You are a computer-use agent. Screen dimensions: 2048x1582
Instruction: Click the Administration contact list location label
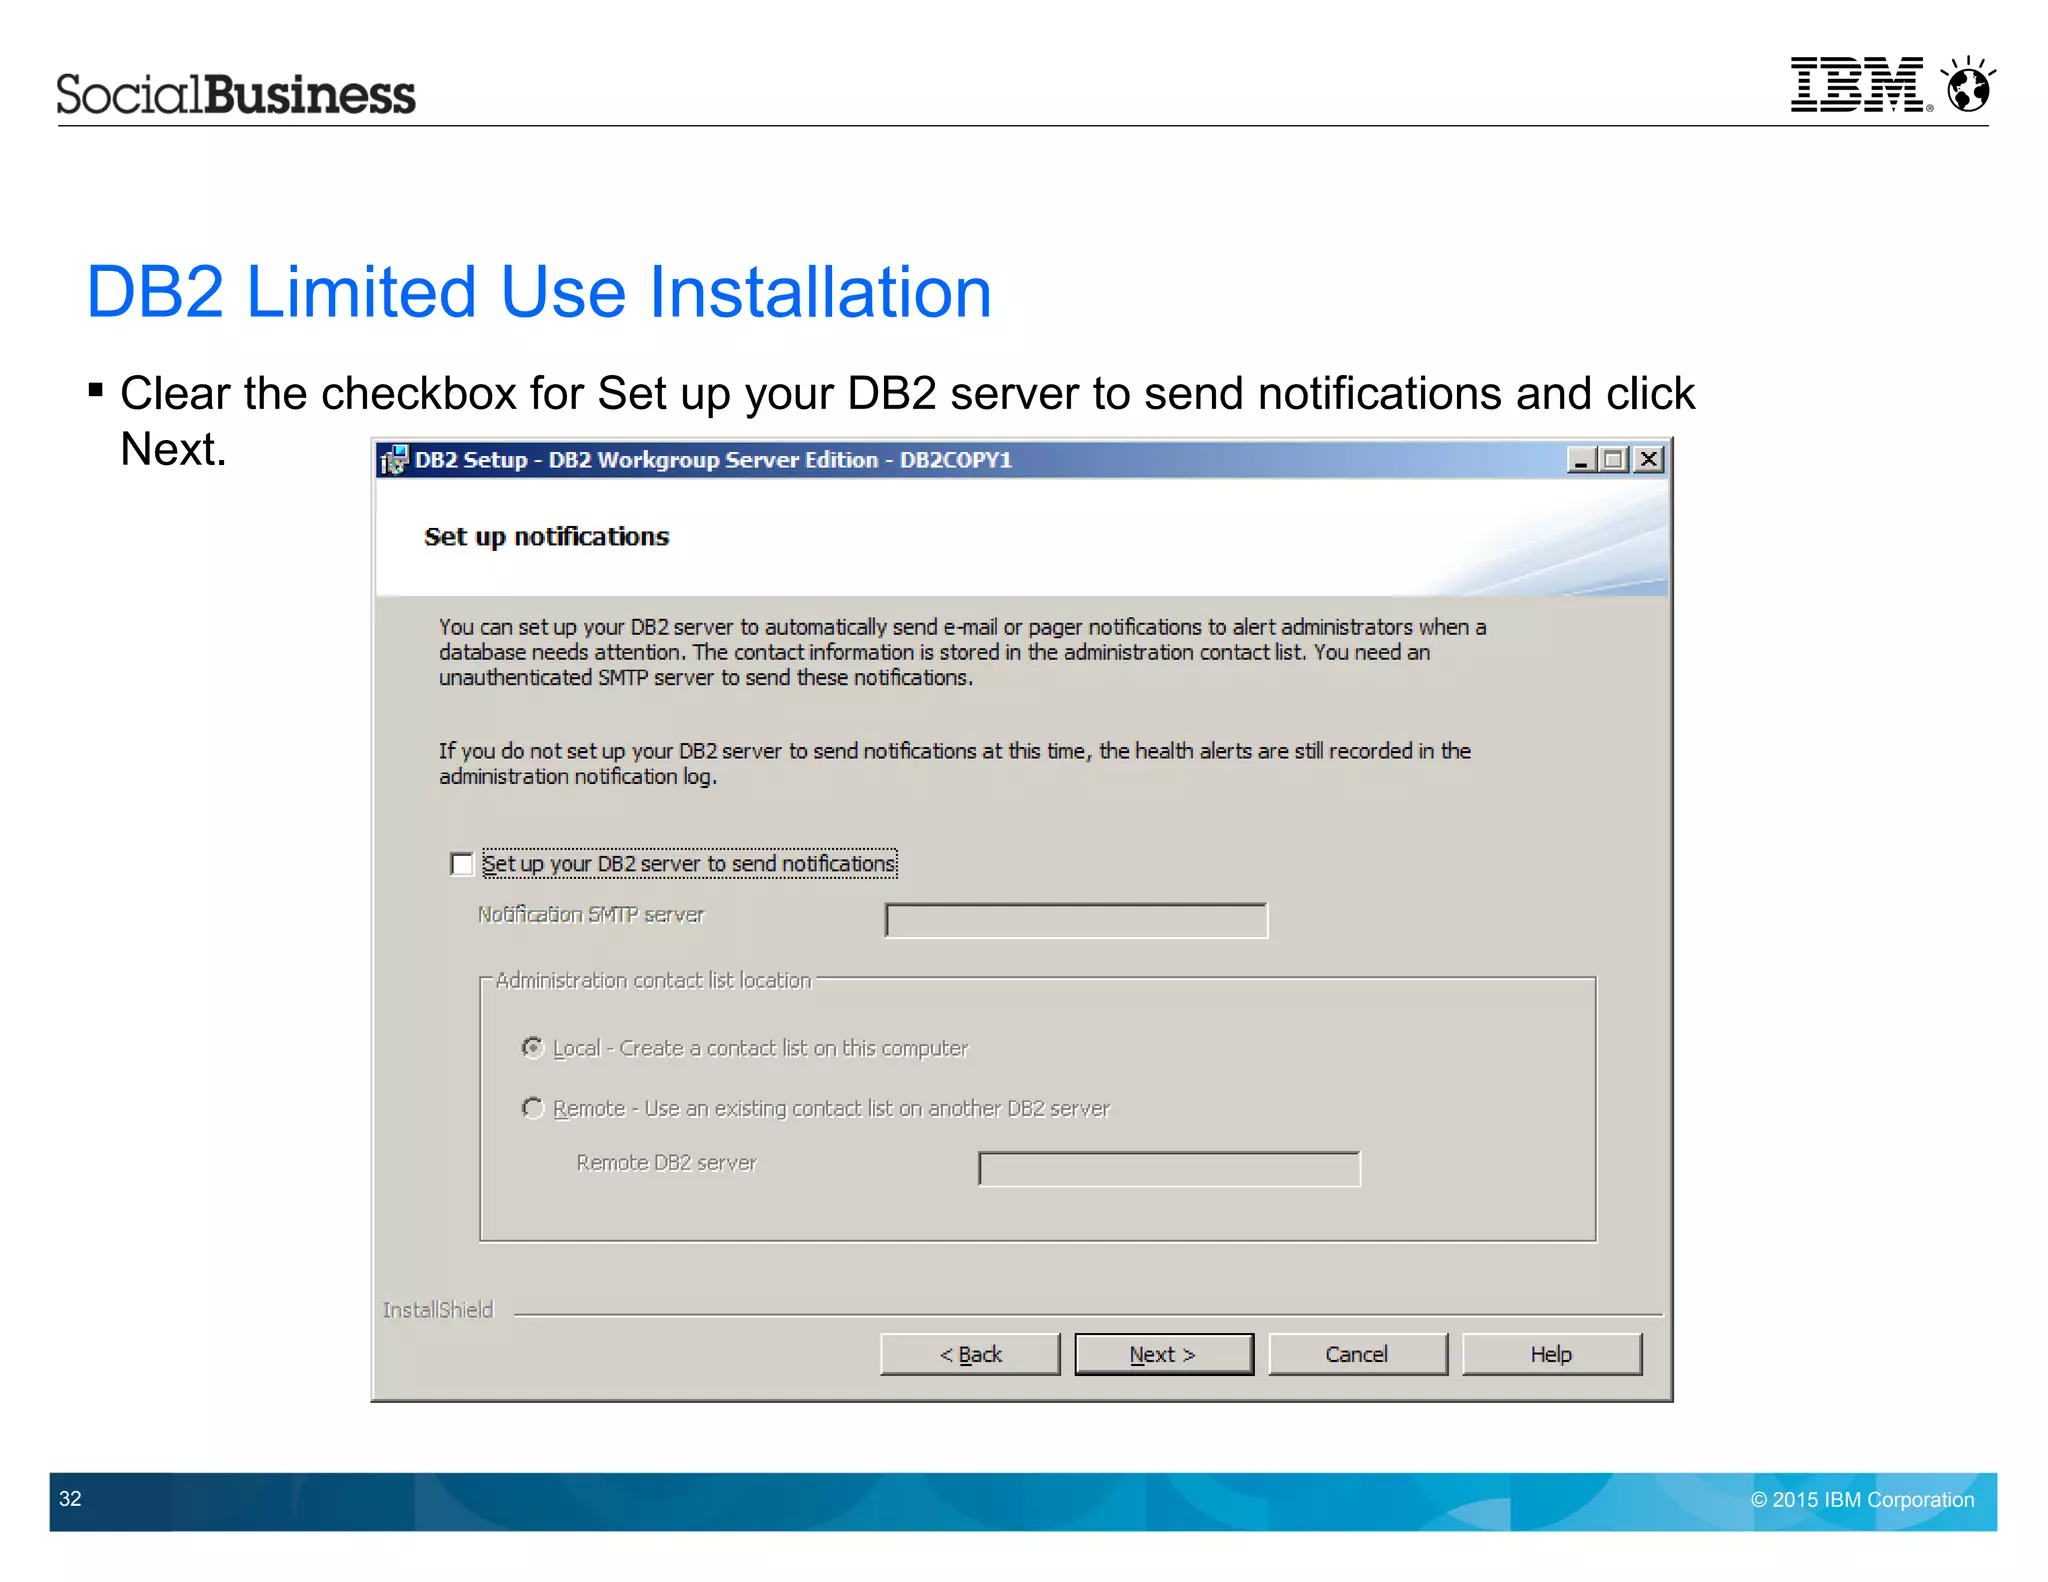tap(653, 981)
